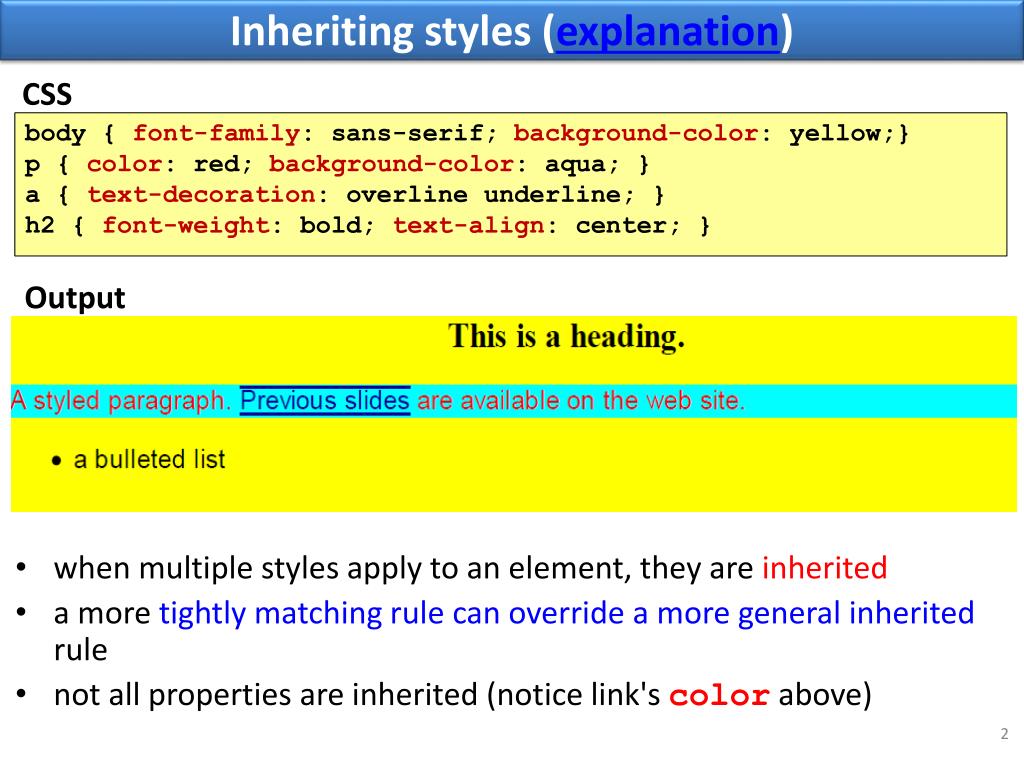The width and height of the screenshot is (1024, 768).
Task: Click the 'a { text-decoration' code line
Action: point(345,195)
